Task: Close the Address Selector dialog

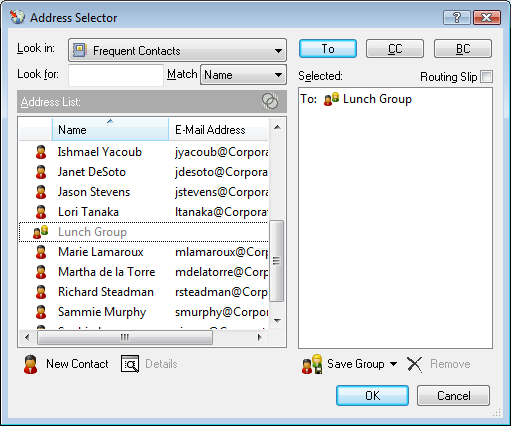Action: (487, 17)
